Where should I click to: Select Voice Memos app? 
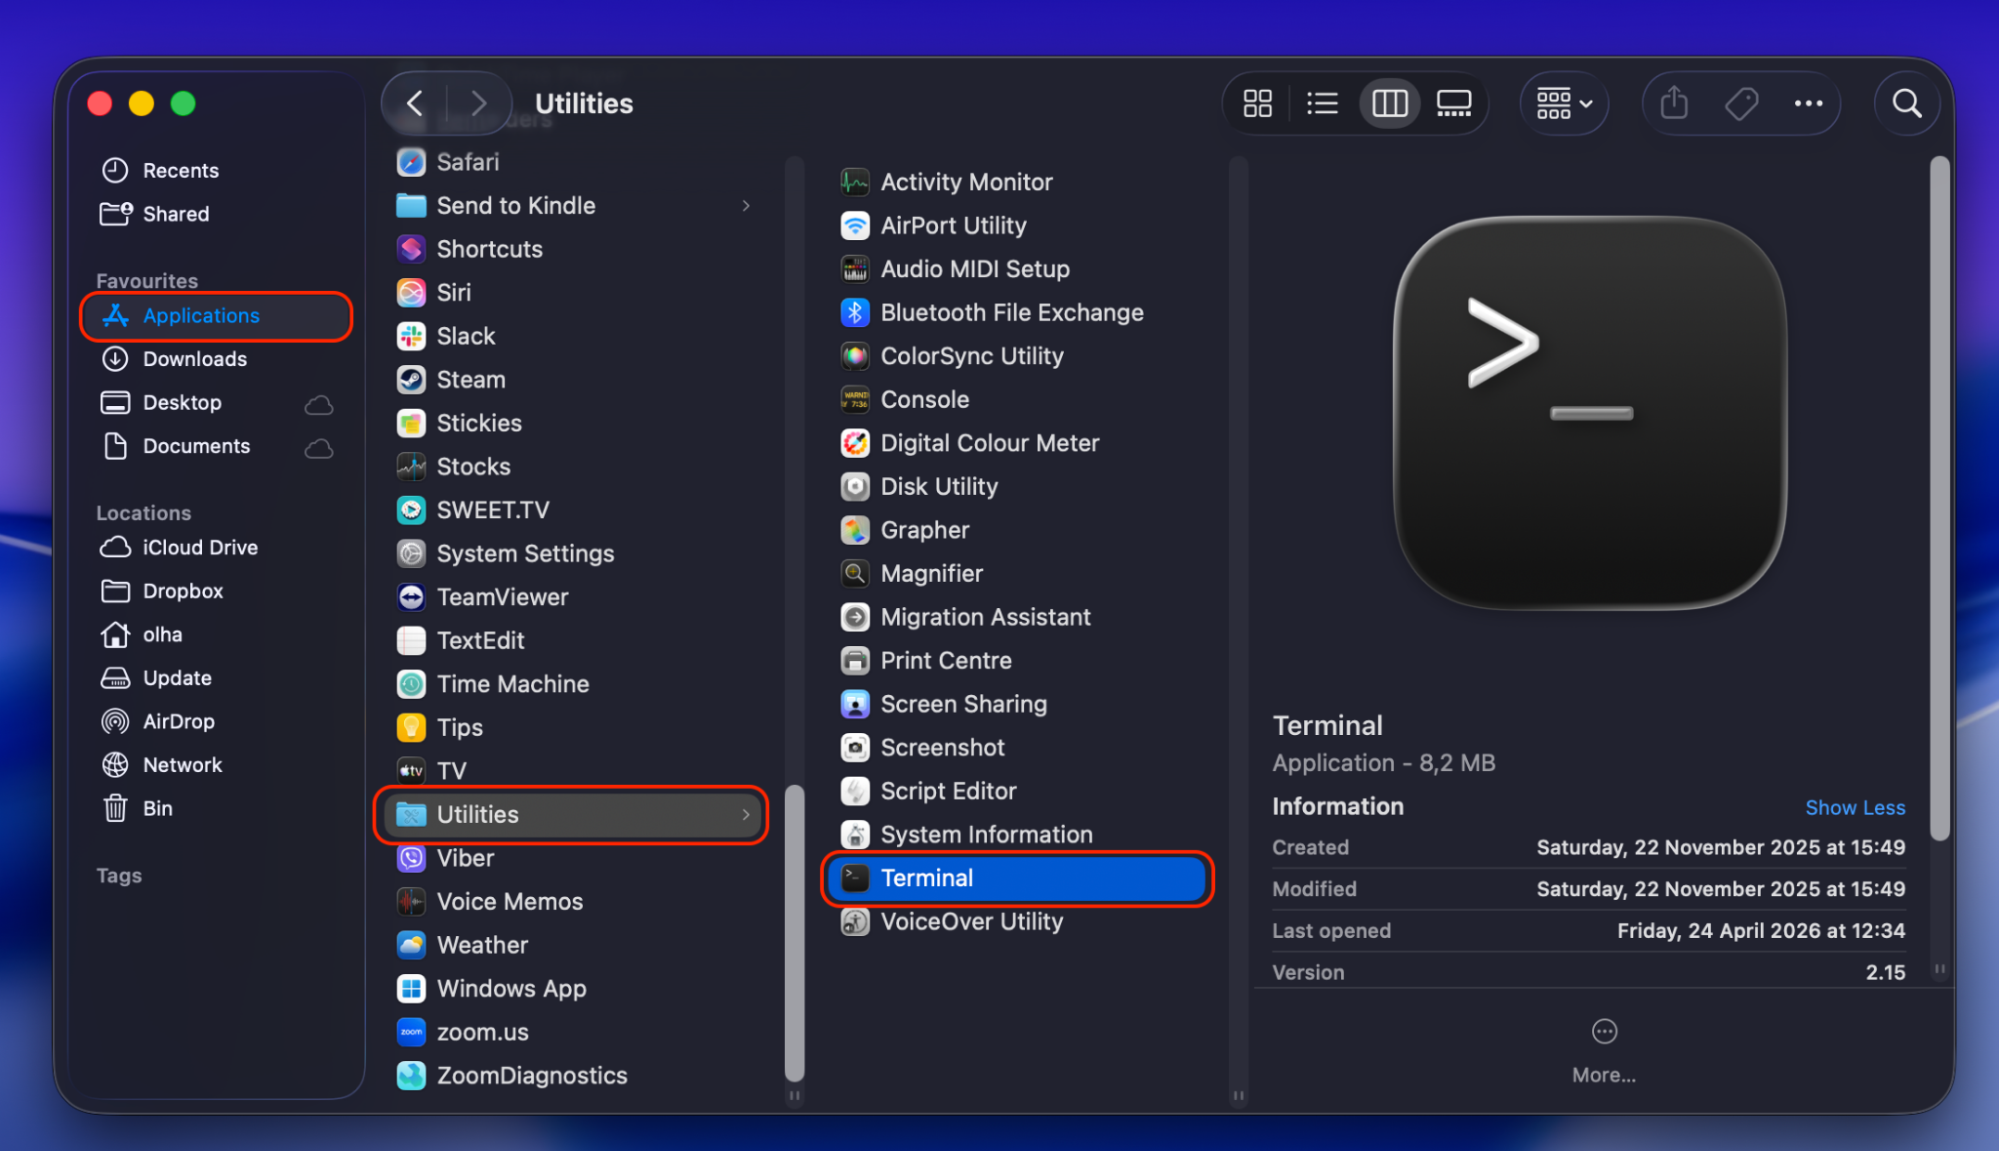509,902
